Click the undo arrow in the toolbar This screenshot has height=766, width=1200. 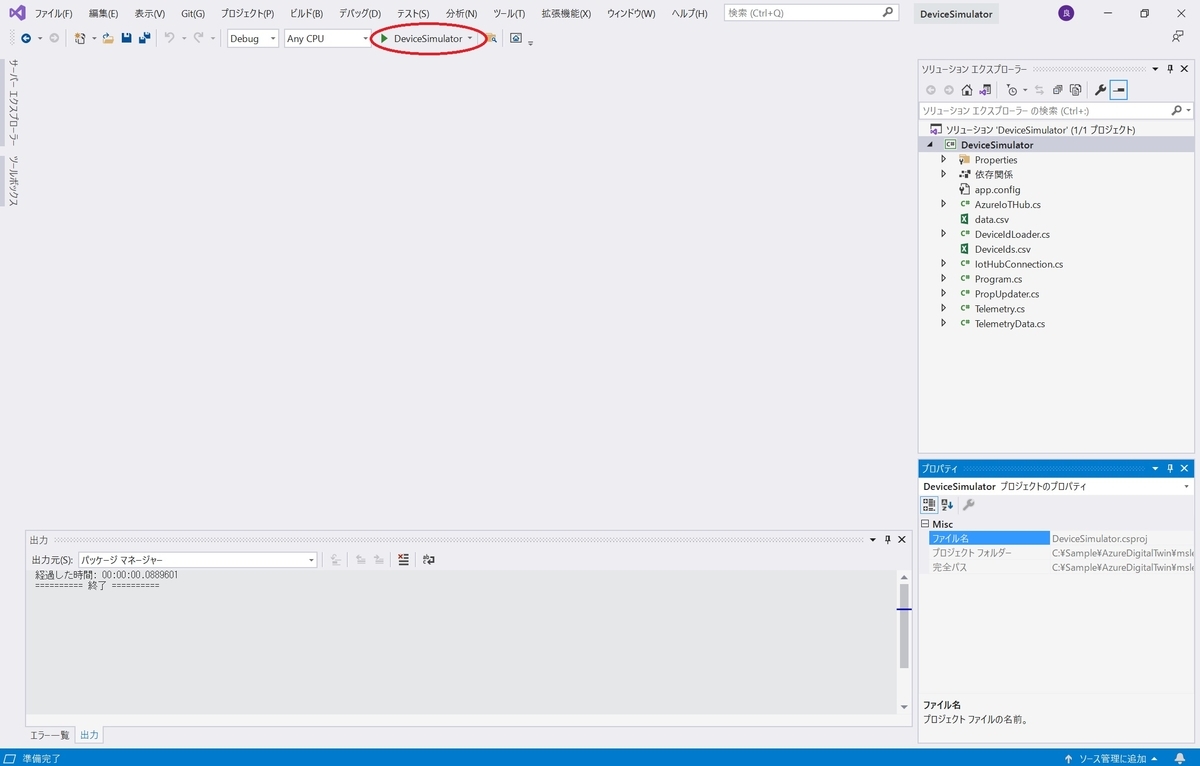pos(169,38)
